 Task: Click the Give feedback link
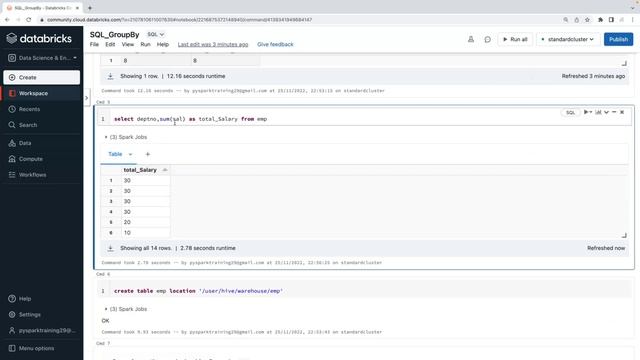275,44
